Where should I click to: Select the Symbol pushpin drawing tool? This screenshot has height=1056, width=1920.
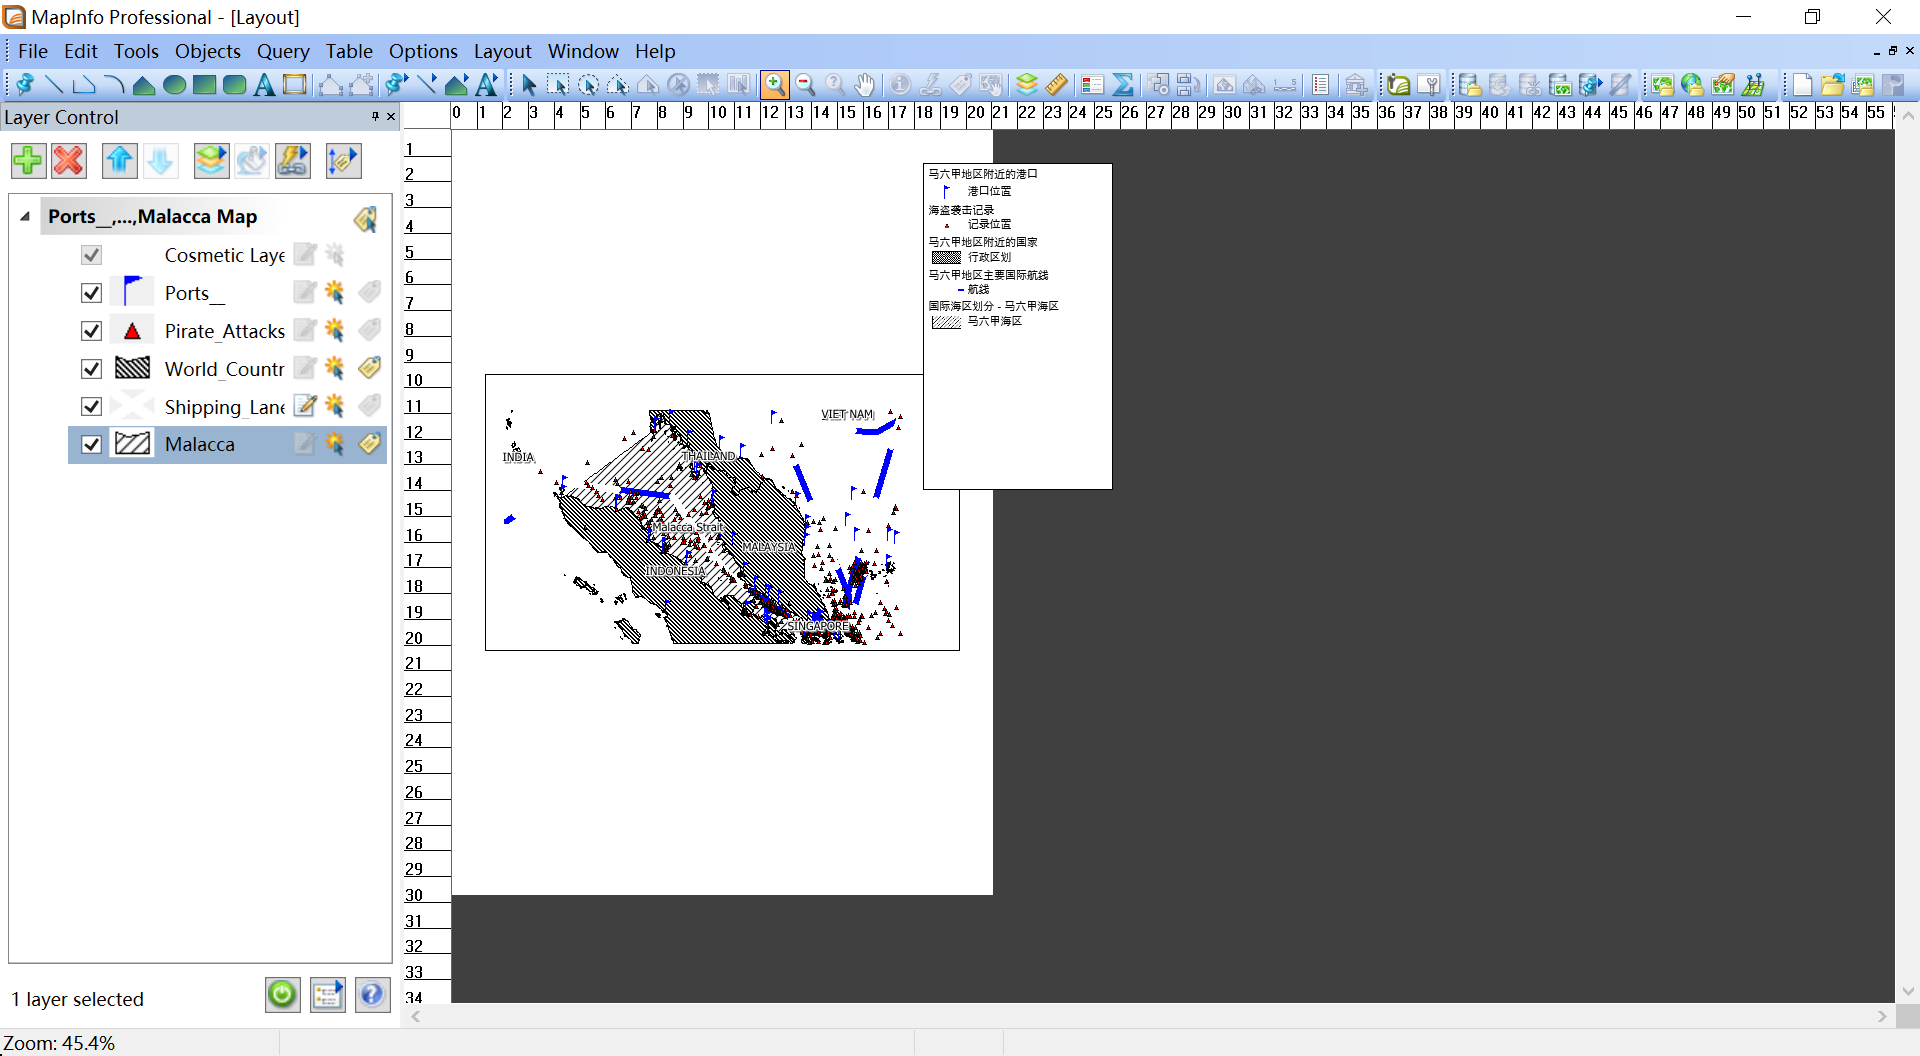click(24, 85)
